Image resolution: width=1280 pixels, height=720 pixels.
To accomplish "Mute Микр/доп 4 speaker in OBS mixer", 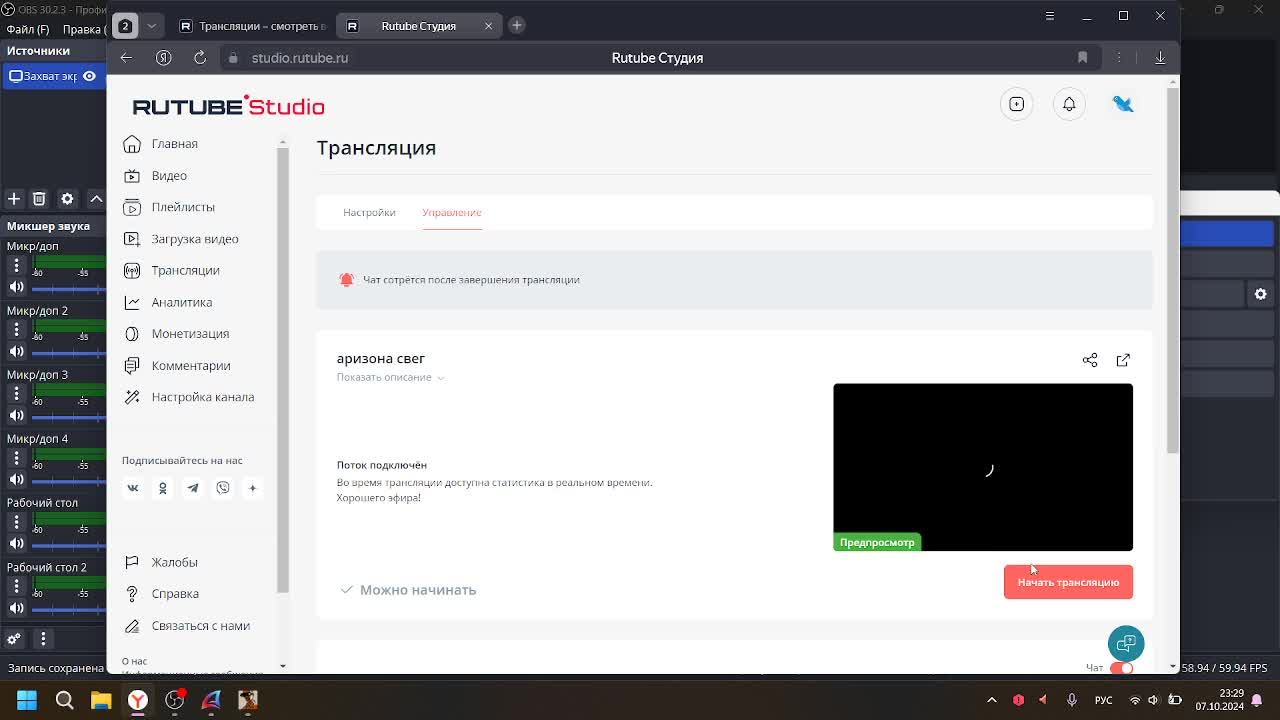I will click(x=16, y=479).
